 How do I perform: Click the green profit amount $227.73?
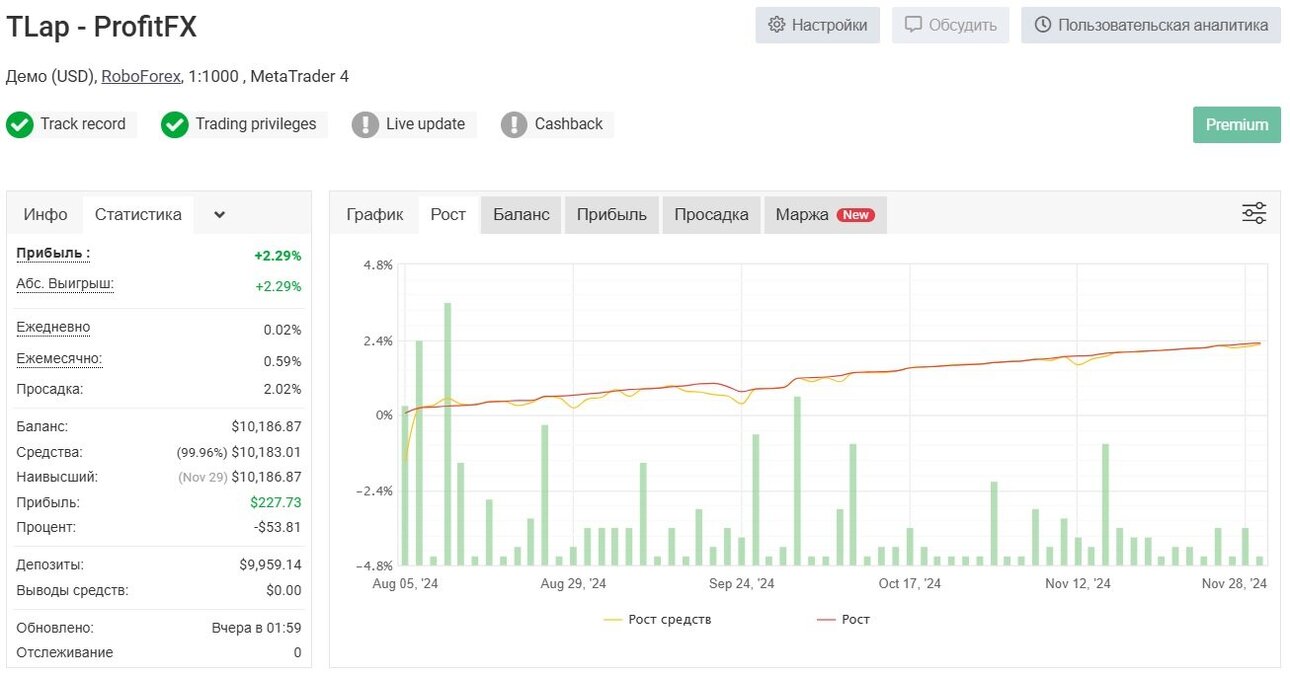click(276, 503)
